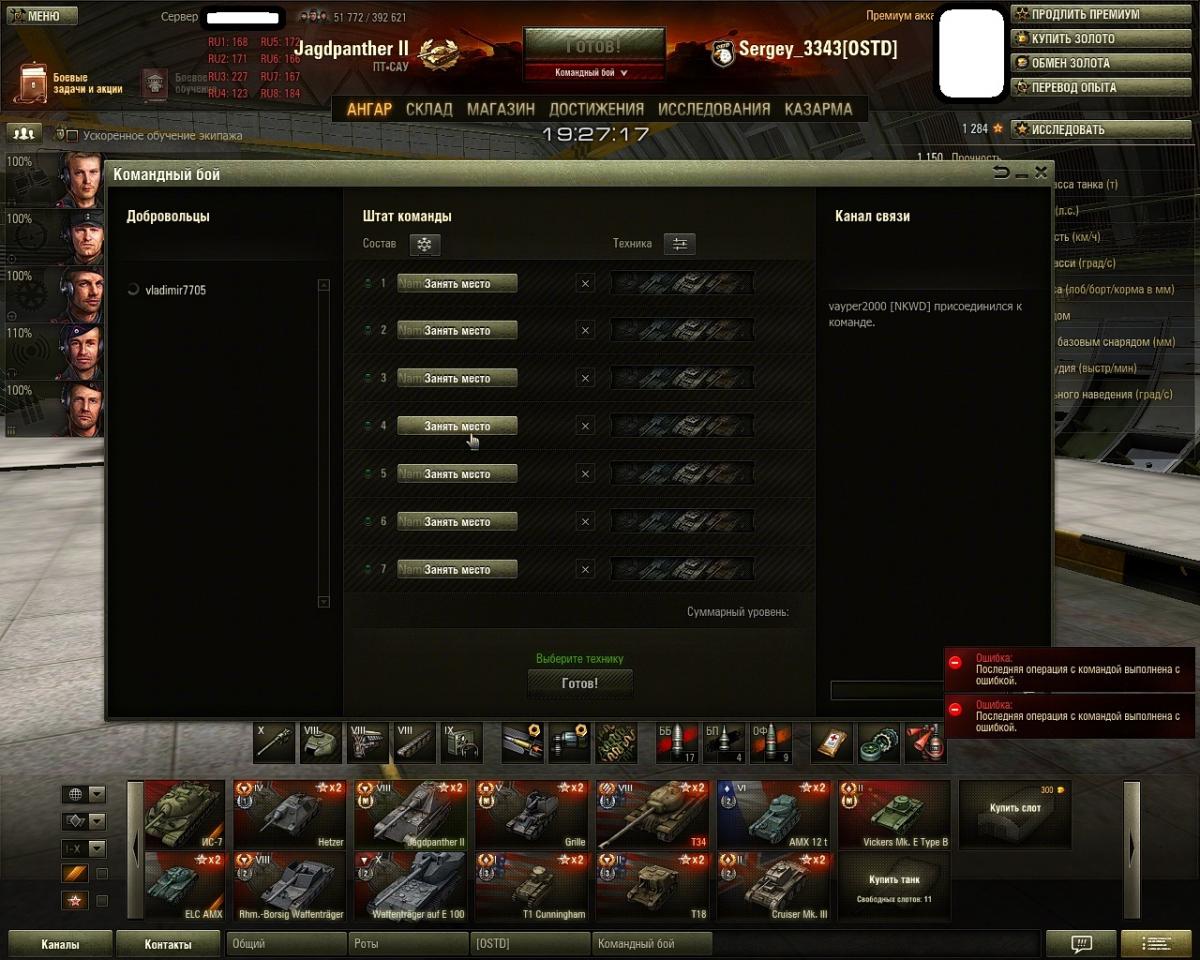Image resolution: width=1200 pixels, height=960 pixels.
Task: Switch to the ИССЛЕДОВАНИЯ tab
Action: point(714,109)
